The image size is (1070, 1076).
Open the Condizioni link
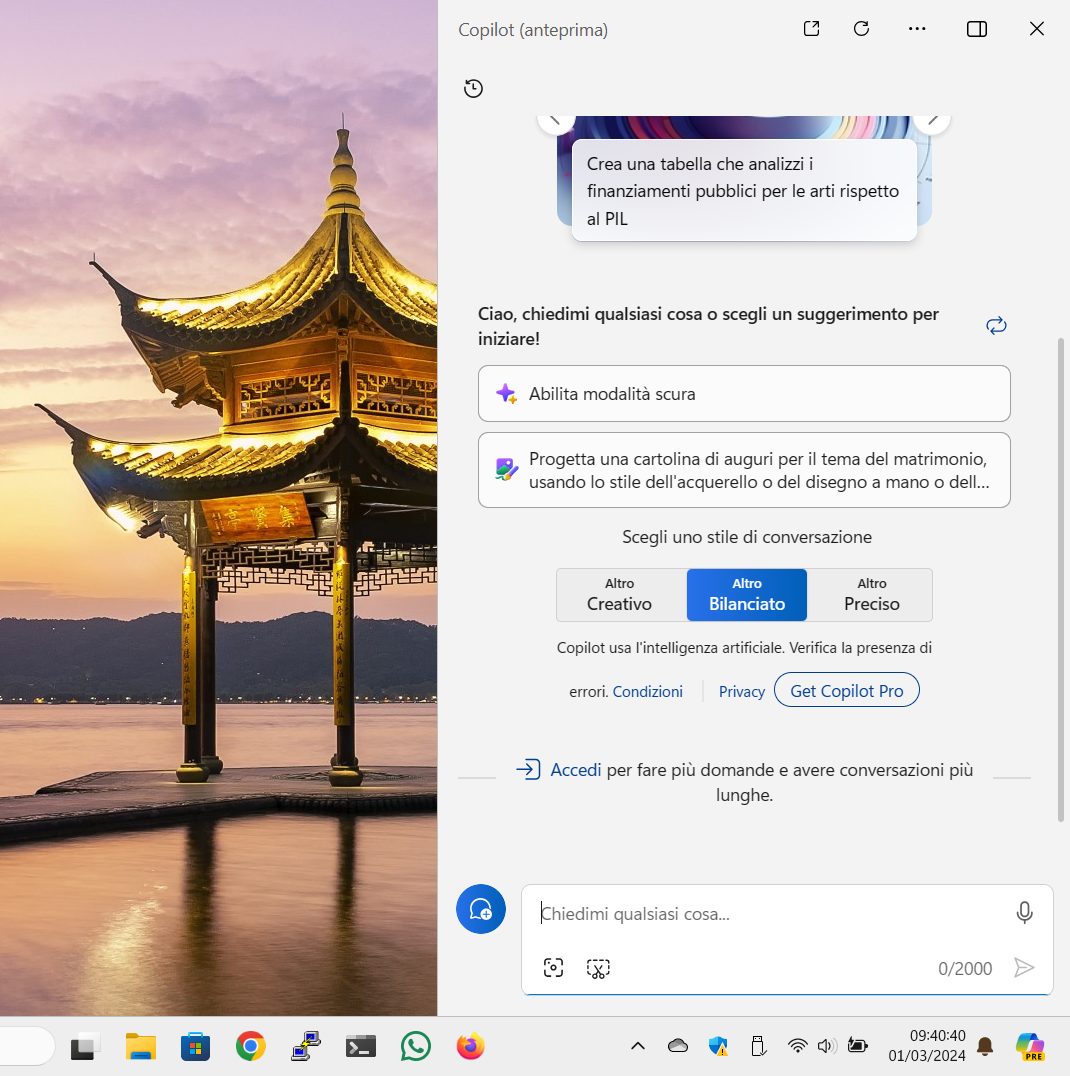point(647,691)
